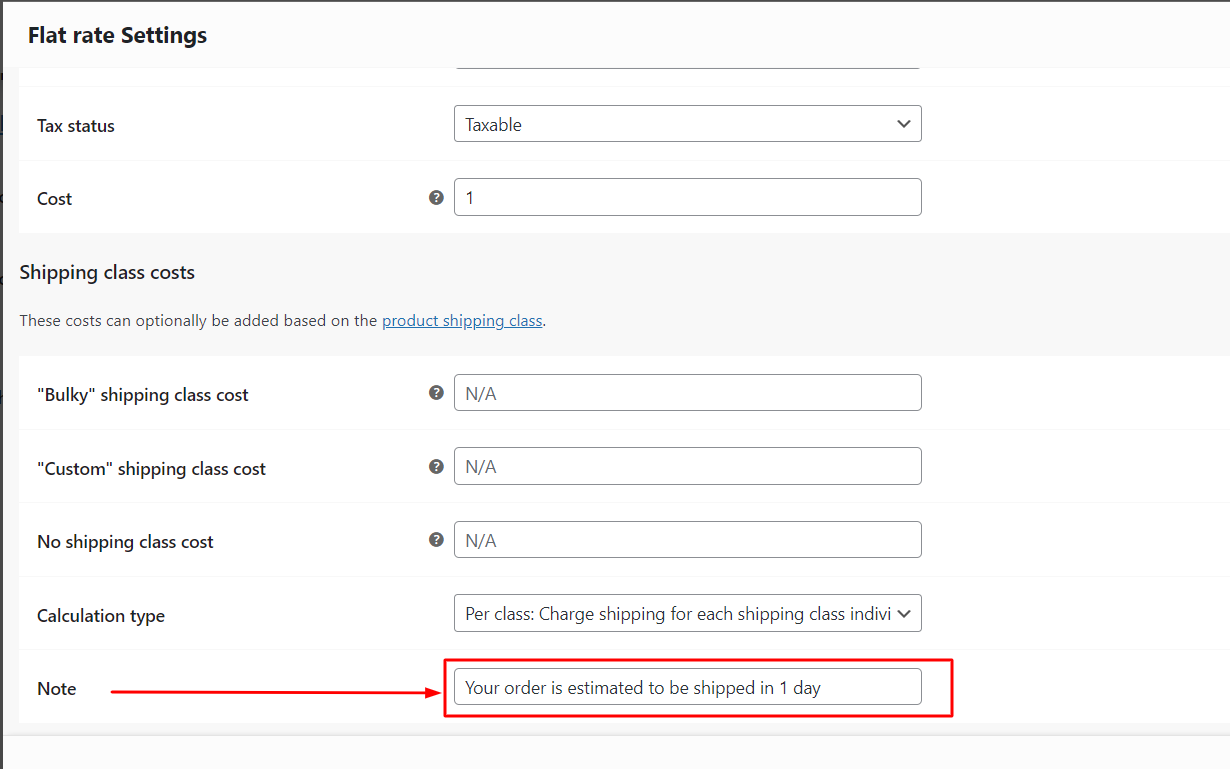
Task: Click the Tax status dropdown chevron
Action: pyautogui.click(x=903, y=123)
